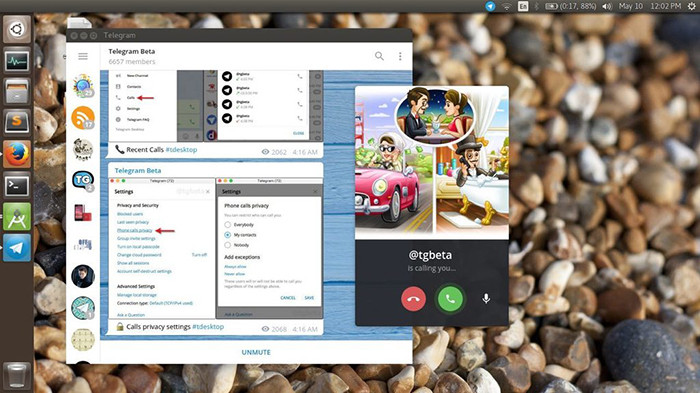Image resolution: width=700 pixels, height=393 pixels.
Task: Accept the incoming call from @tgbeta
Action: point(450,299)
